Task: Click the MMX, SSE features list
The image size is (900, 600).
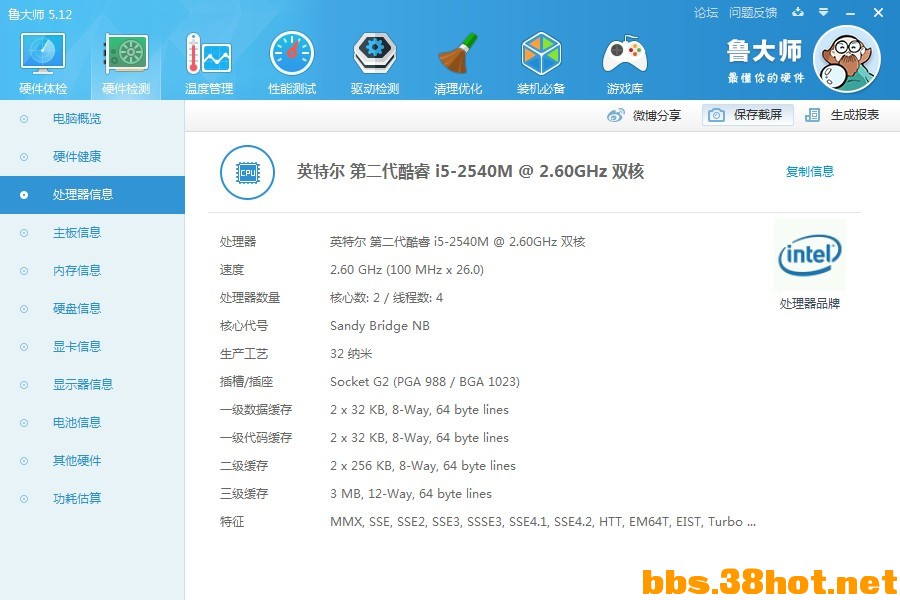Action: [x=542, y=522]
